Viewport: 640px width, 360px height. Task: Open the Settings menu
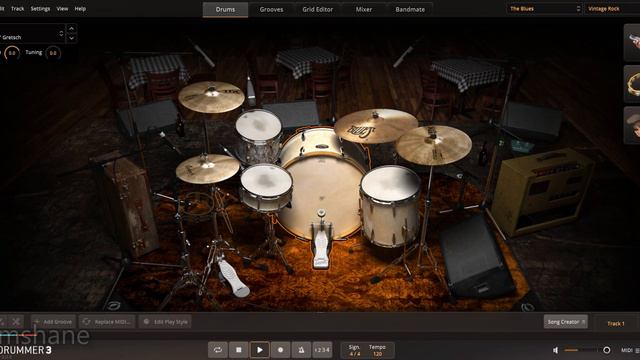(x=40, y=9)
